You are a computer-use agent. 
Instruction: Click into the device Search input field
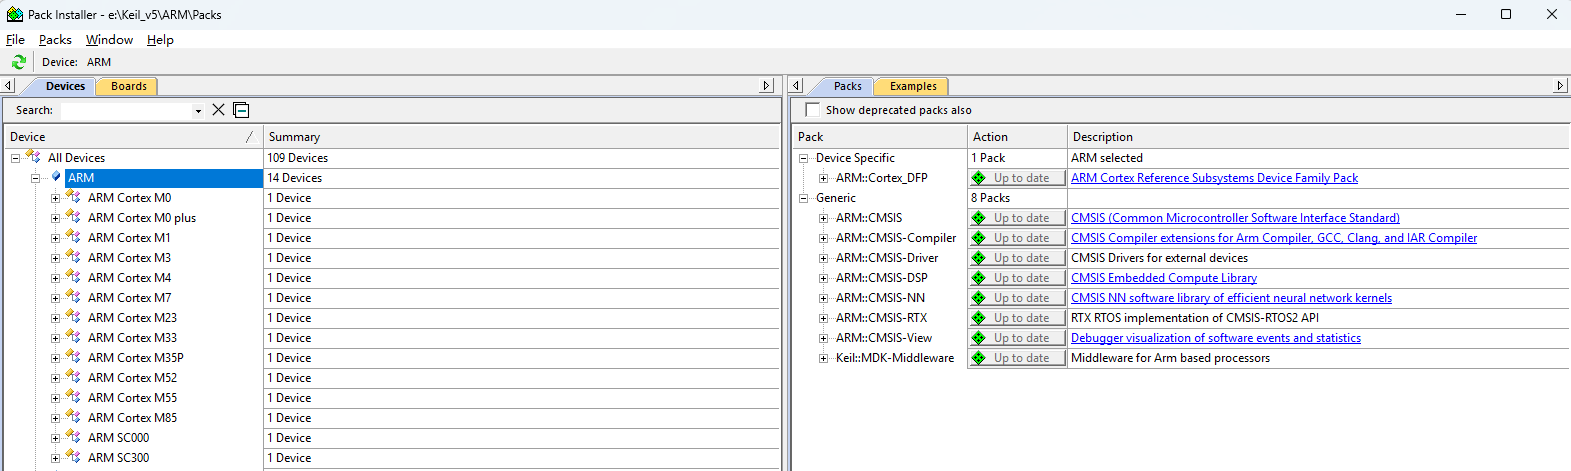[x=126, y=111]
